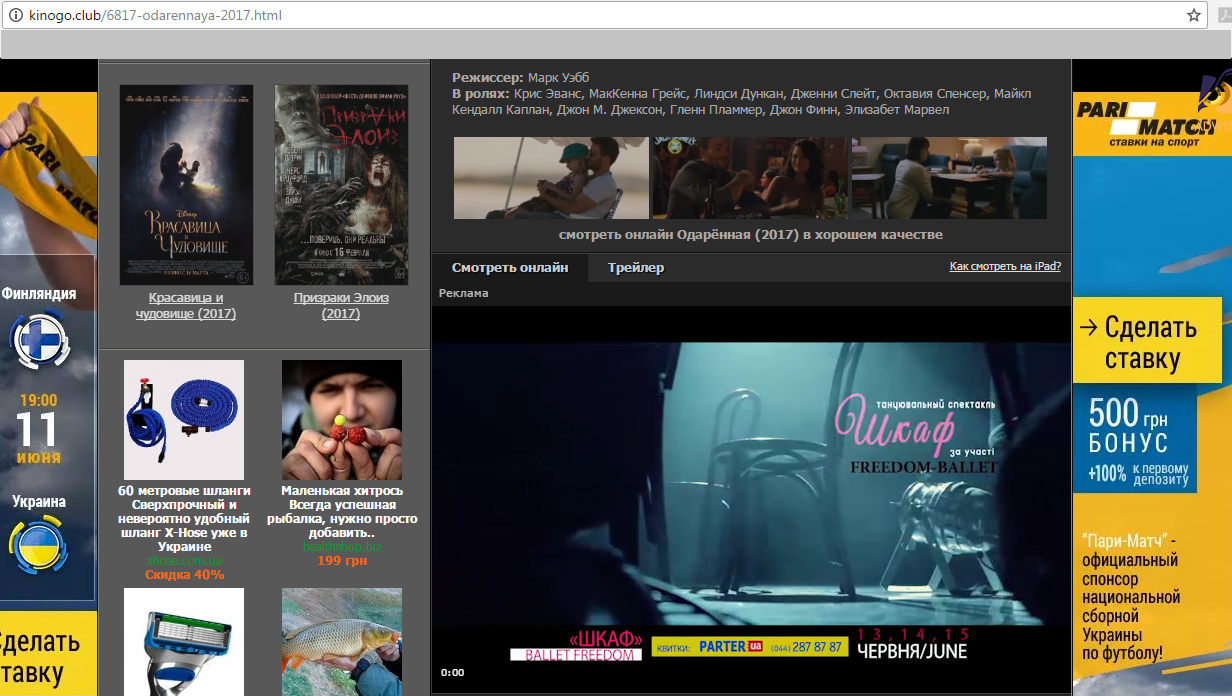
Task: Open the Призраки Элоиз poster
Action: click(x=341, y=185)
